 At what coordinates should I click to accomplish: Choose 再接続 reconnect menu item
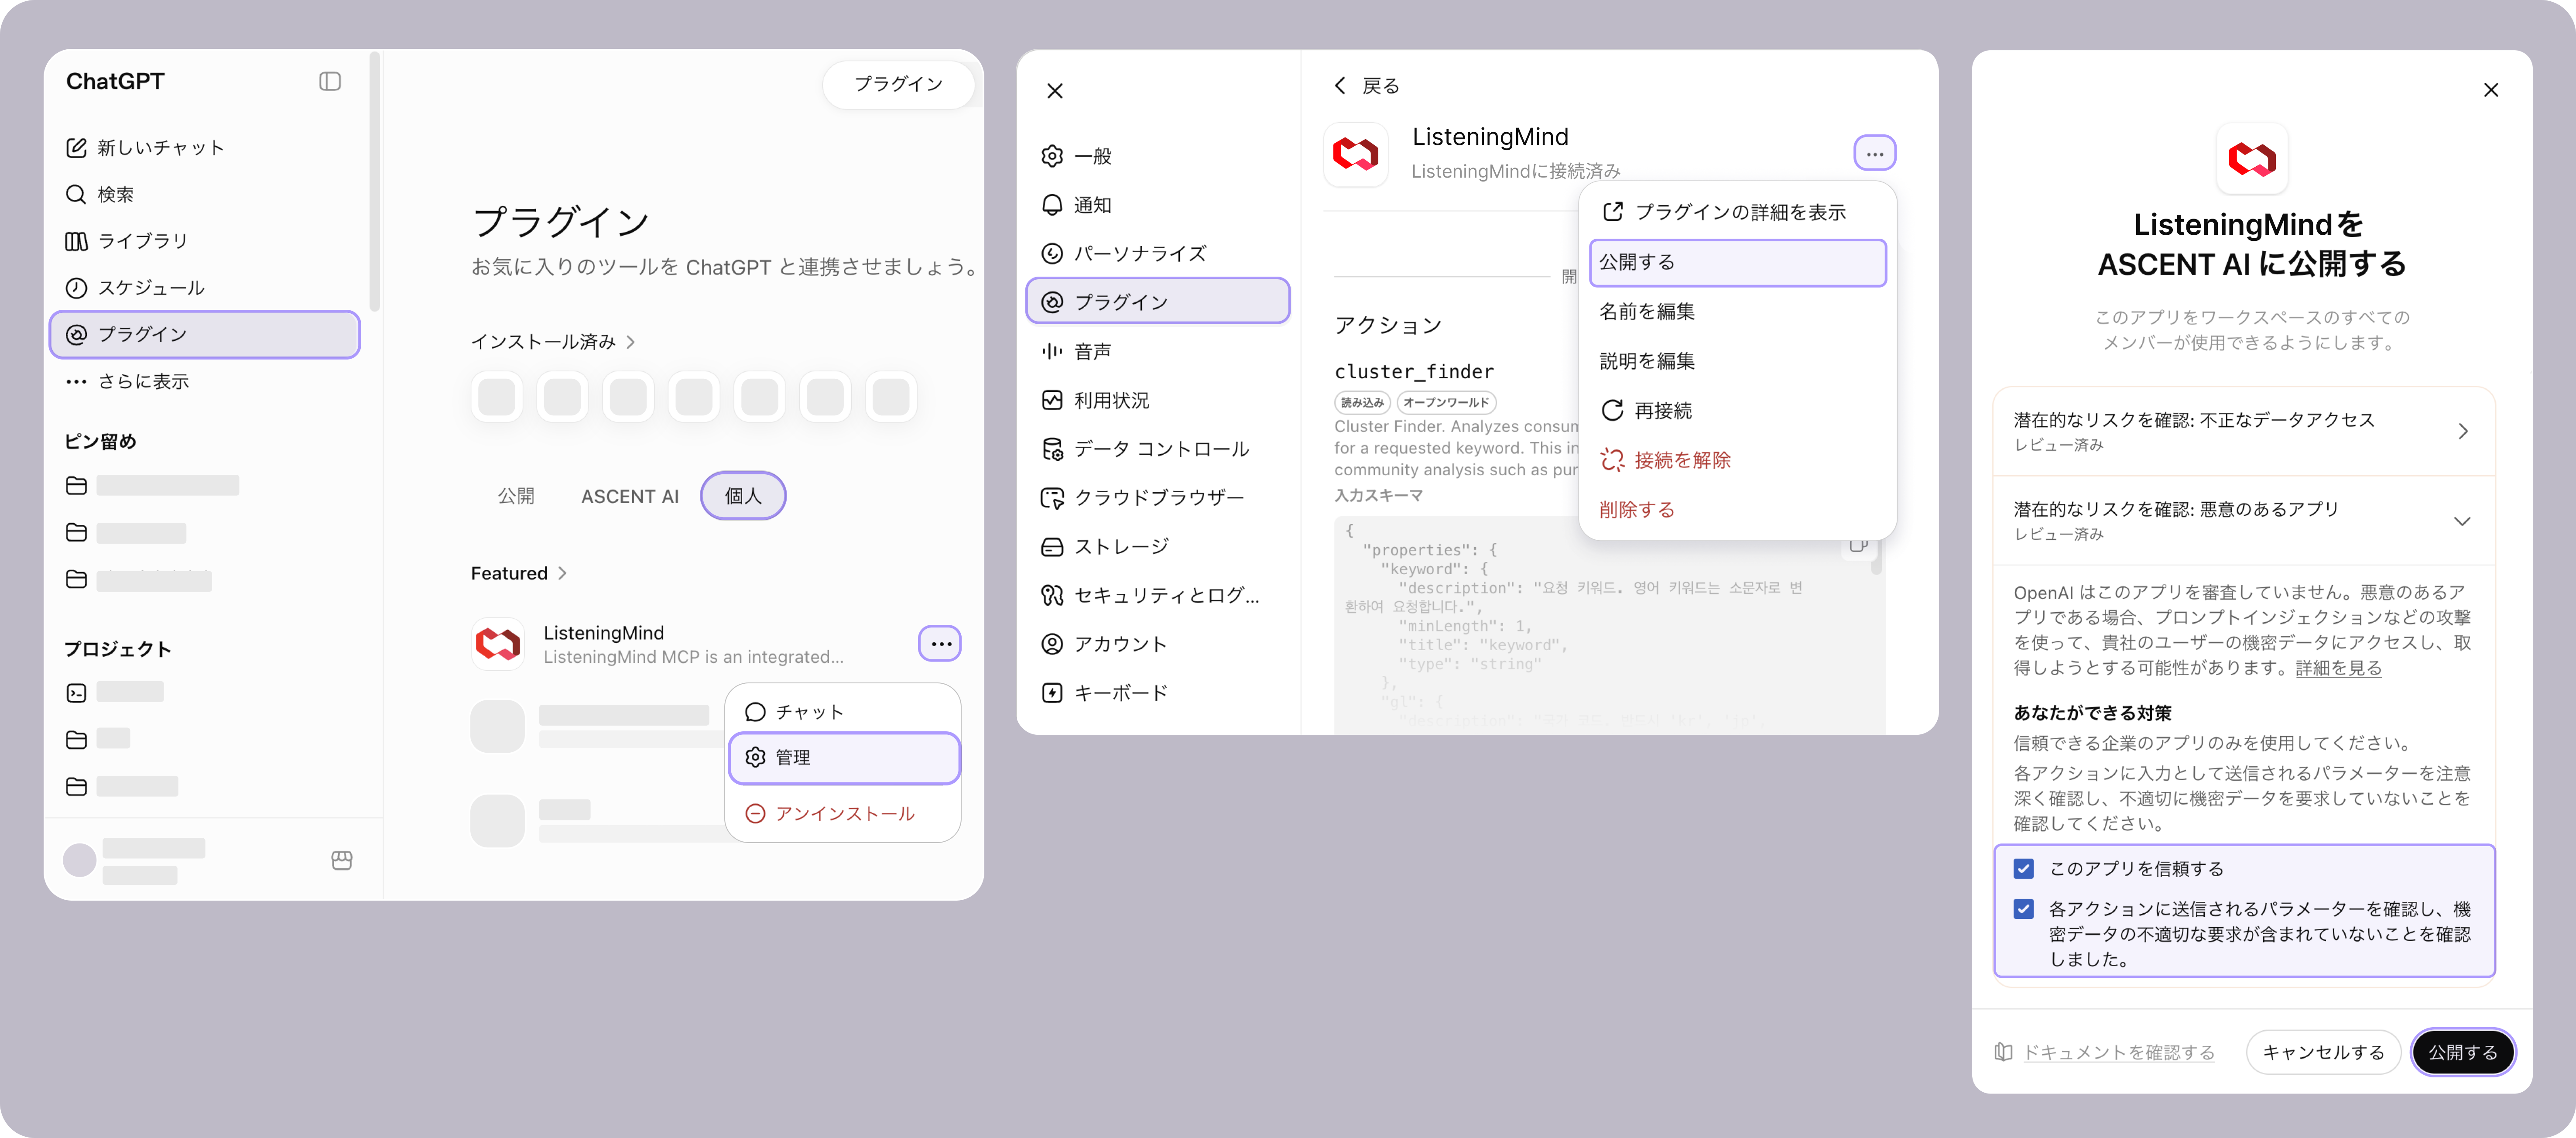click(x=1737, y=411)
